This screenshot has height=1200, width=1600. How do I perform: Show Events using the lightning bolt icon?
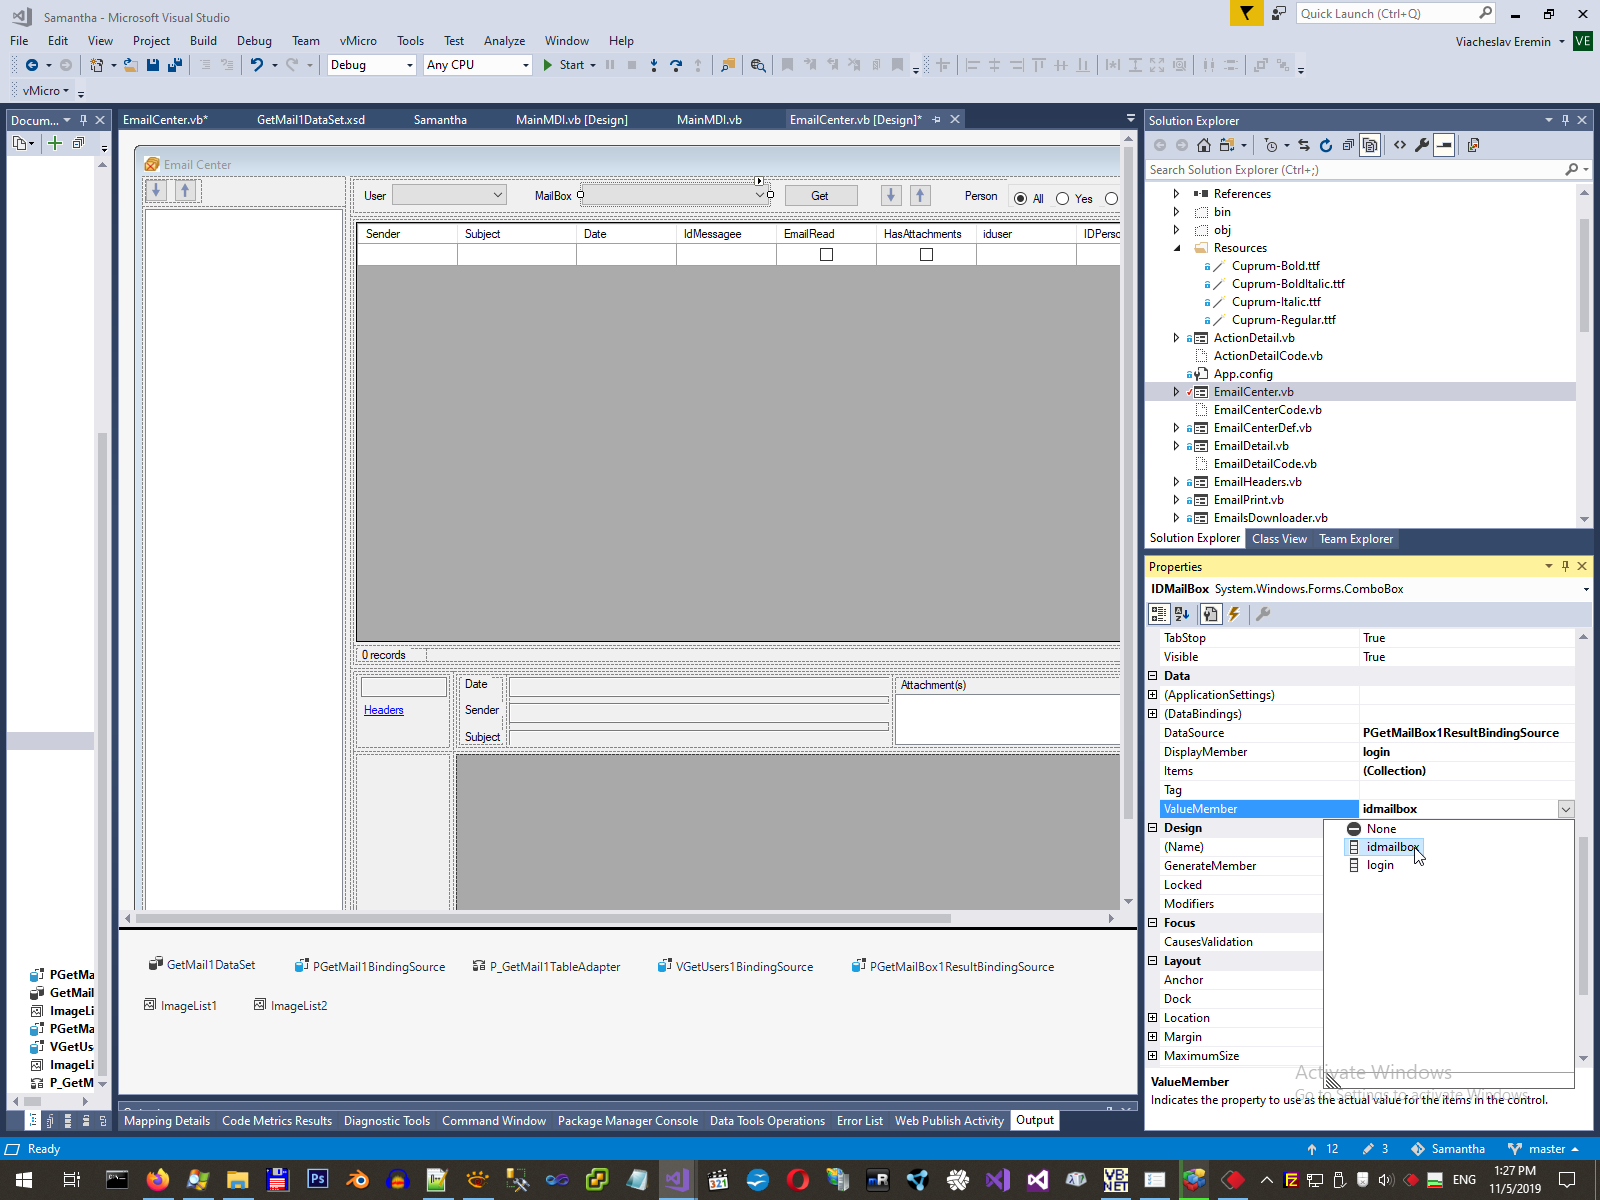[x=1234, y=614]
